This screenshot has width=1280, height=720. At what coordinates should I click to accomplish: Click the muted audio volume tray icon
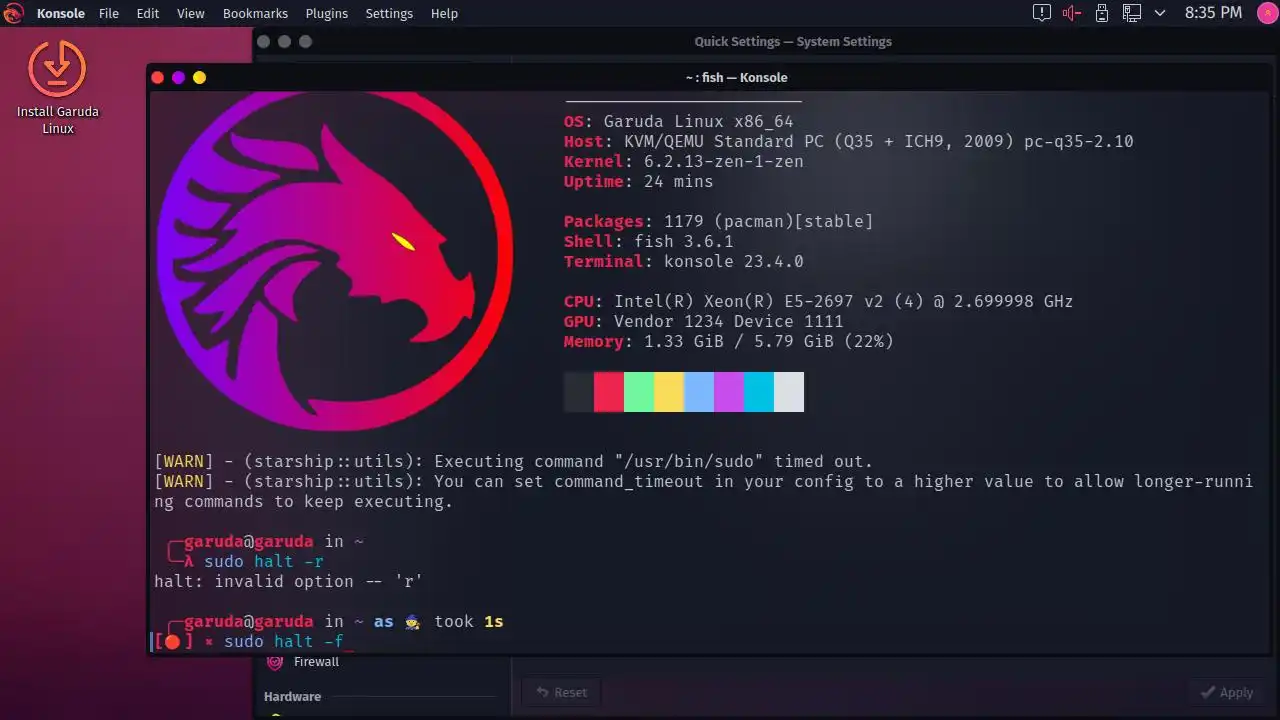(x=1072, y=13)
